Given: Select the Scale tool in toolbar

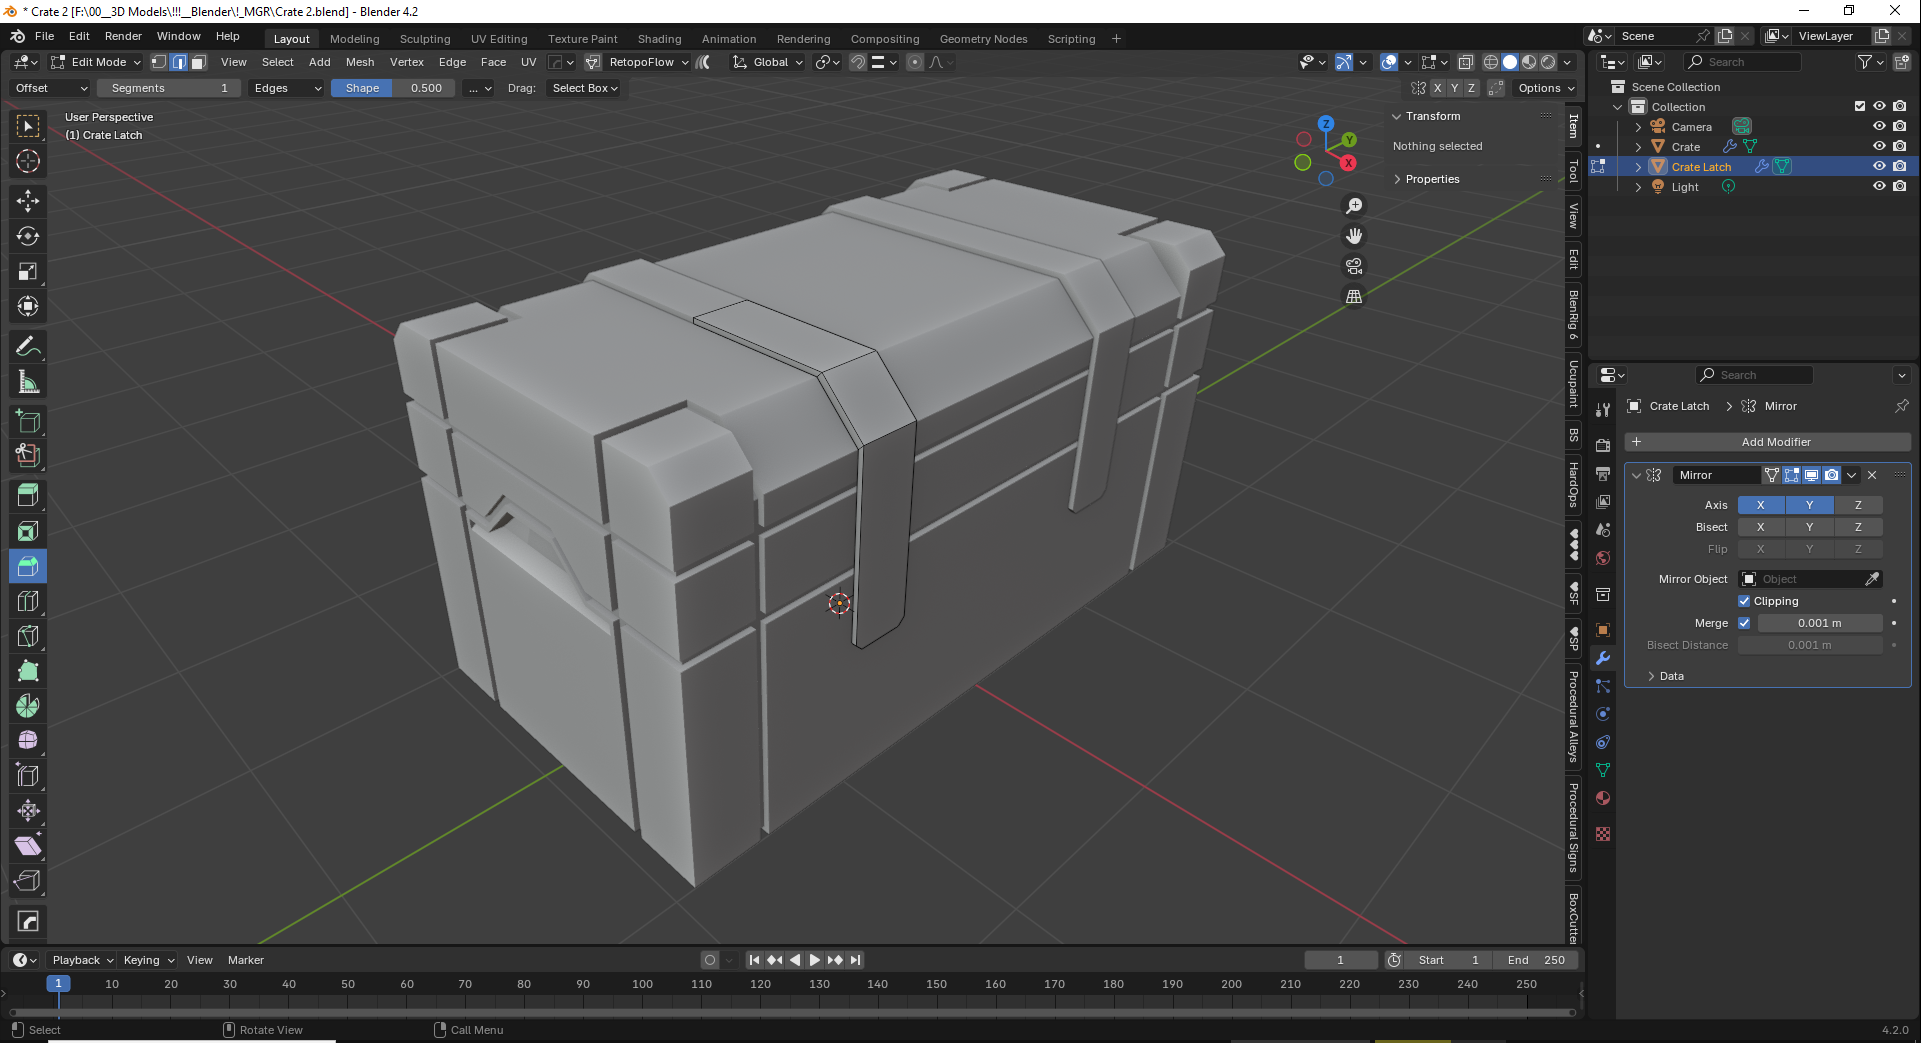Looking at the screenshot, I should click(28, 271).
